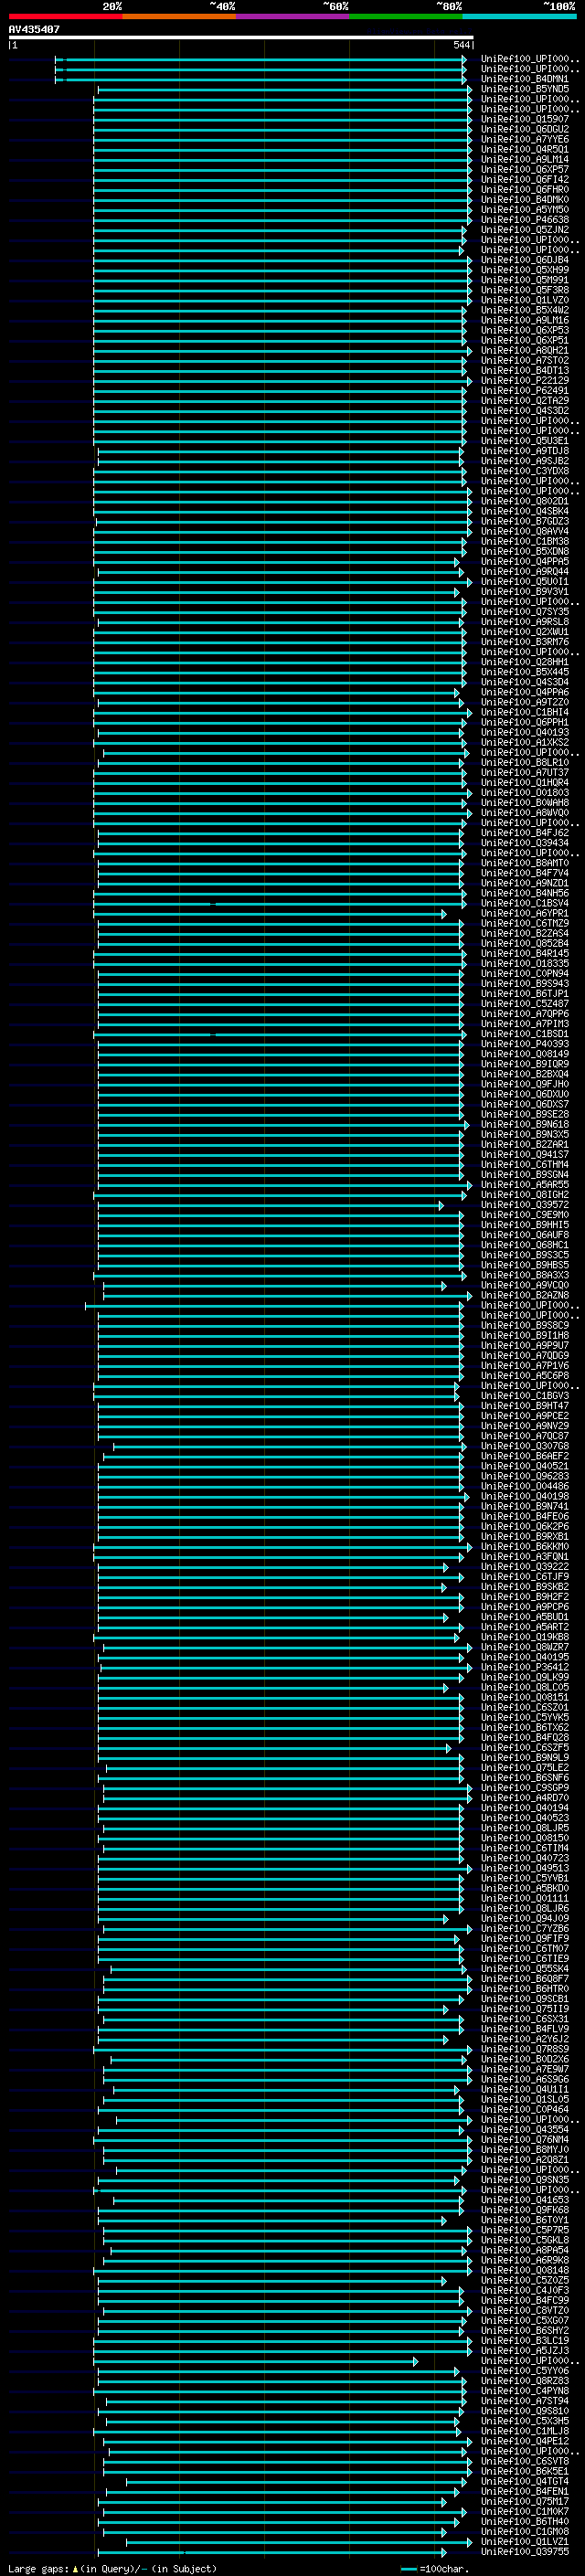Select the UniRef100_P22129 label
Image resolution: width=585 pixels, height=2576 pixels.
coord(524,380)
